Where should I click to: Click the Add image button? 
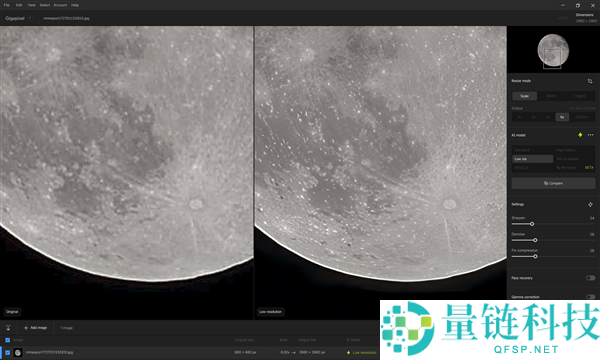pyautogui.click(x=35, y=328)
